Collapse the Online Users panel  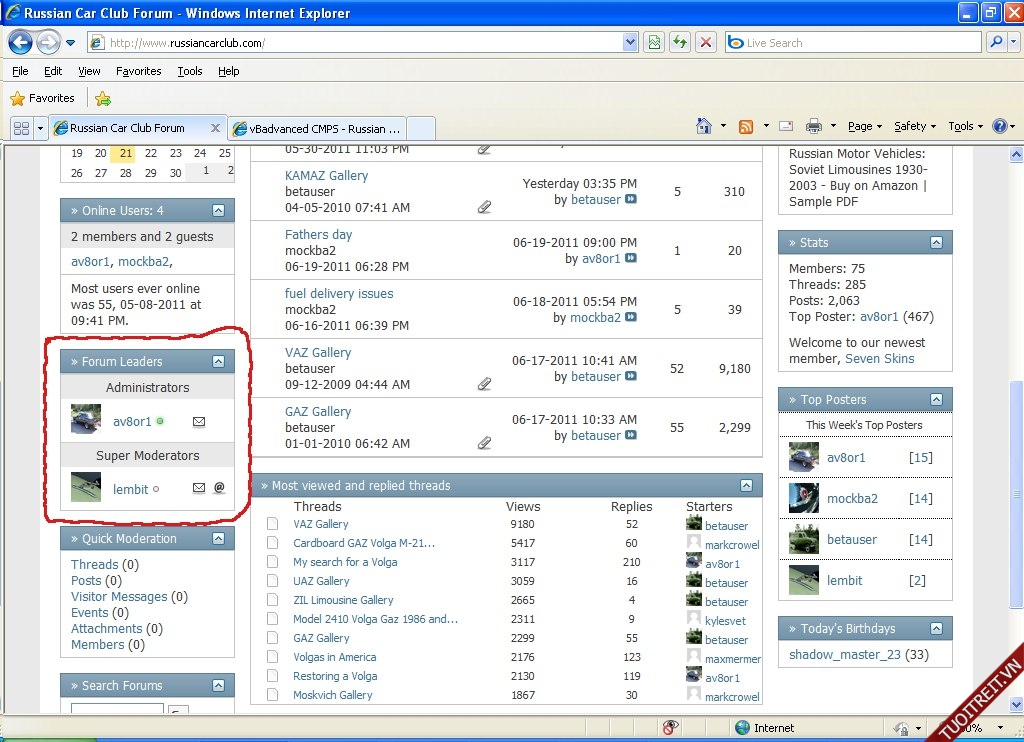(218, 211)
